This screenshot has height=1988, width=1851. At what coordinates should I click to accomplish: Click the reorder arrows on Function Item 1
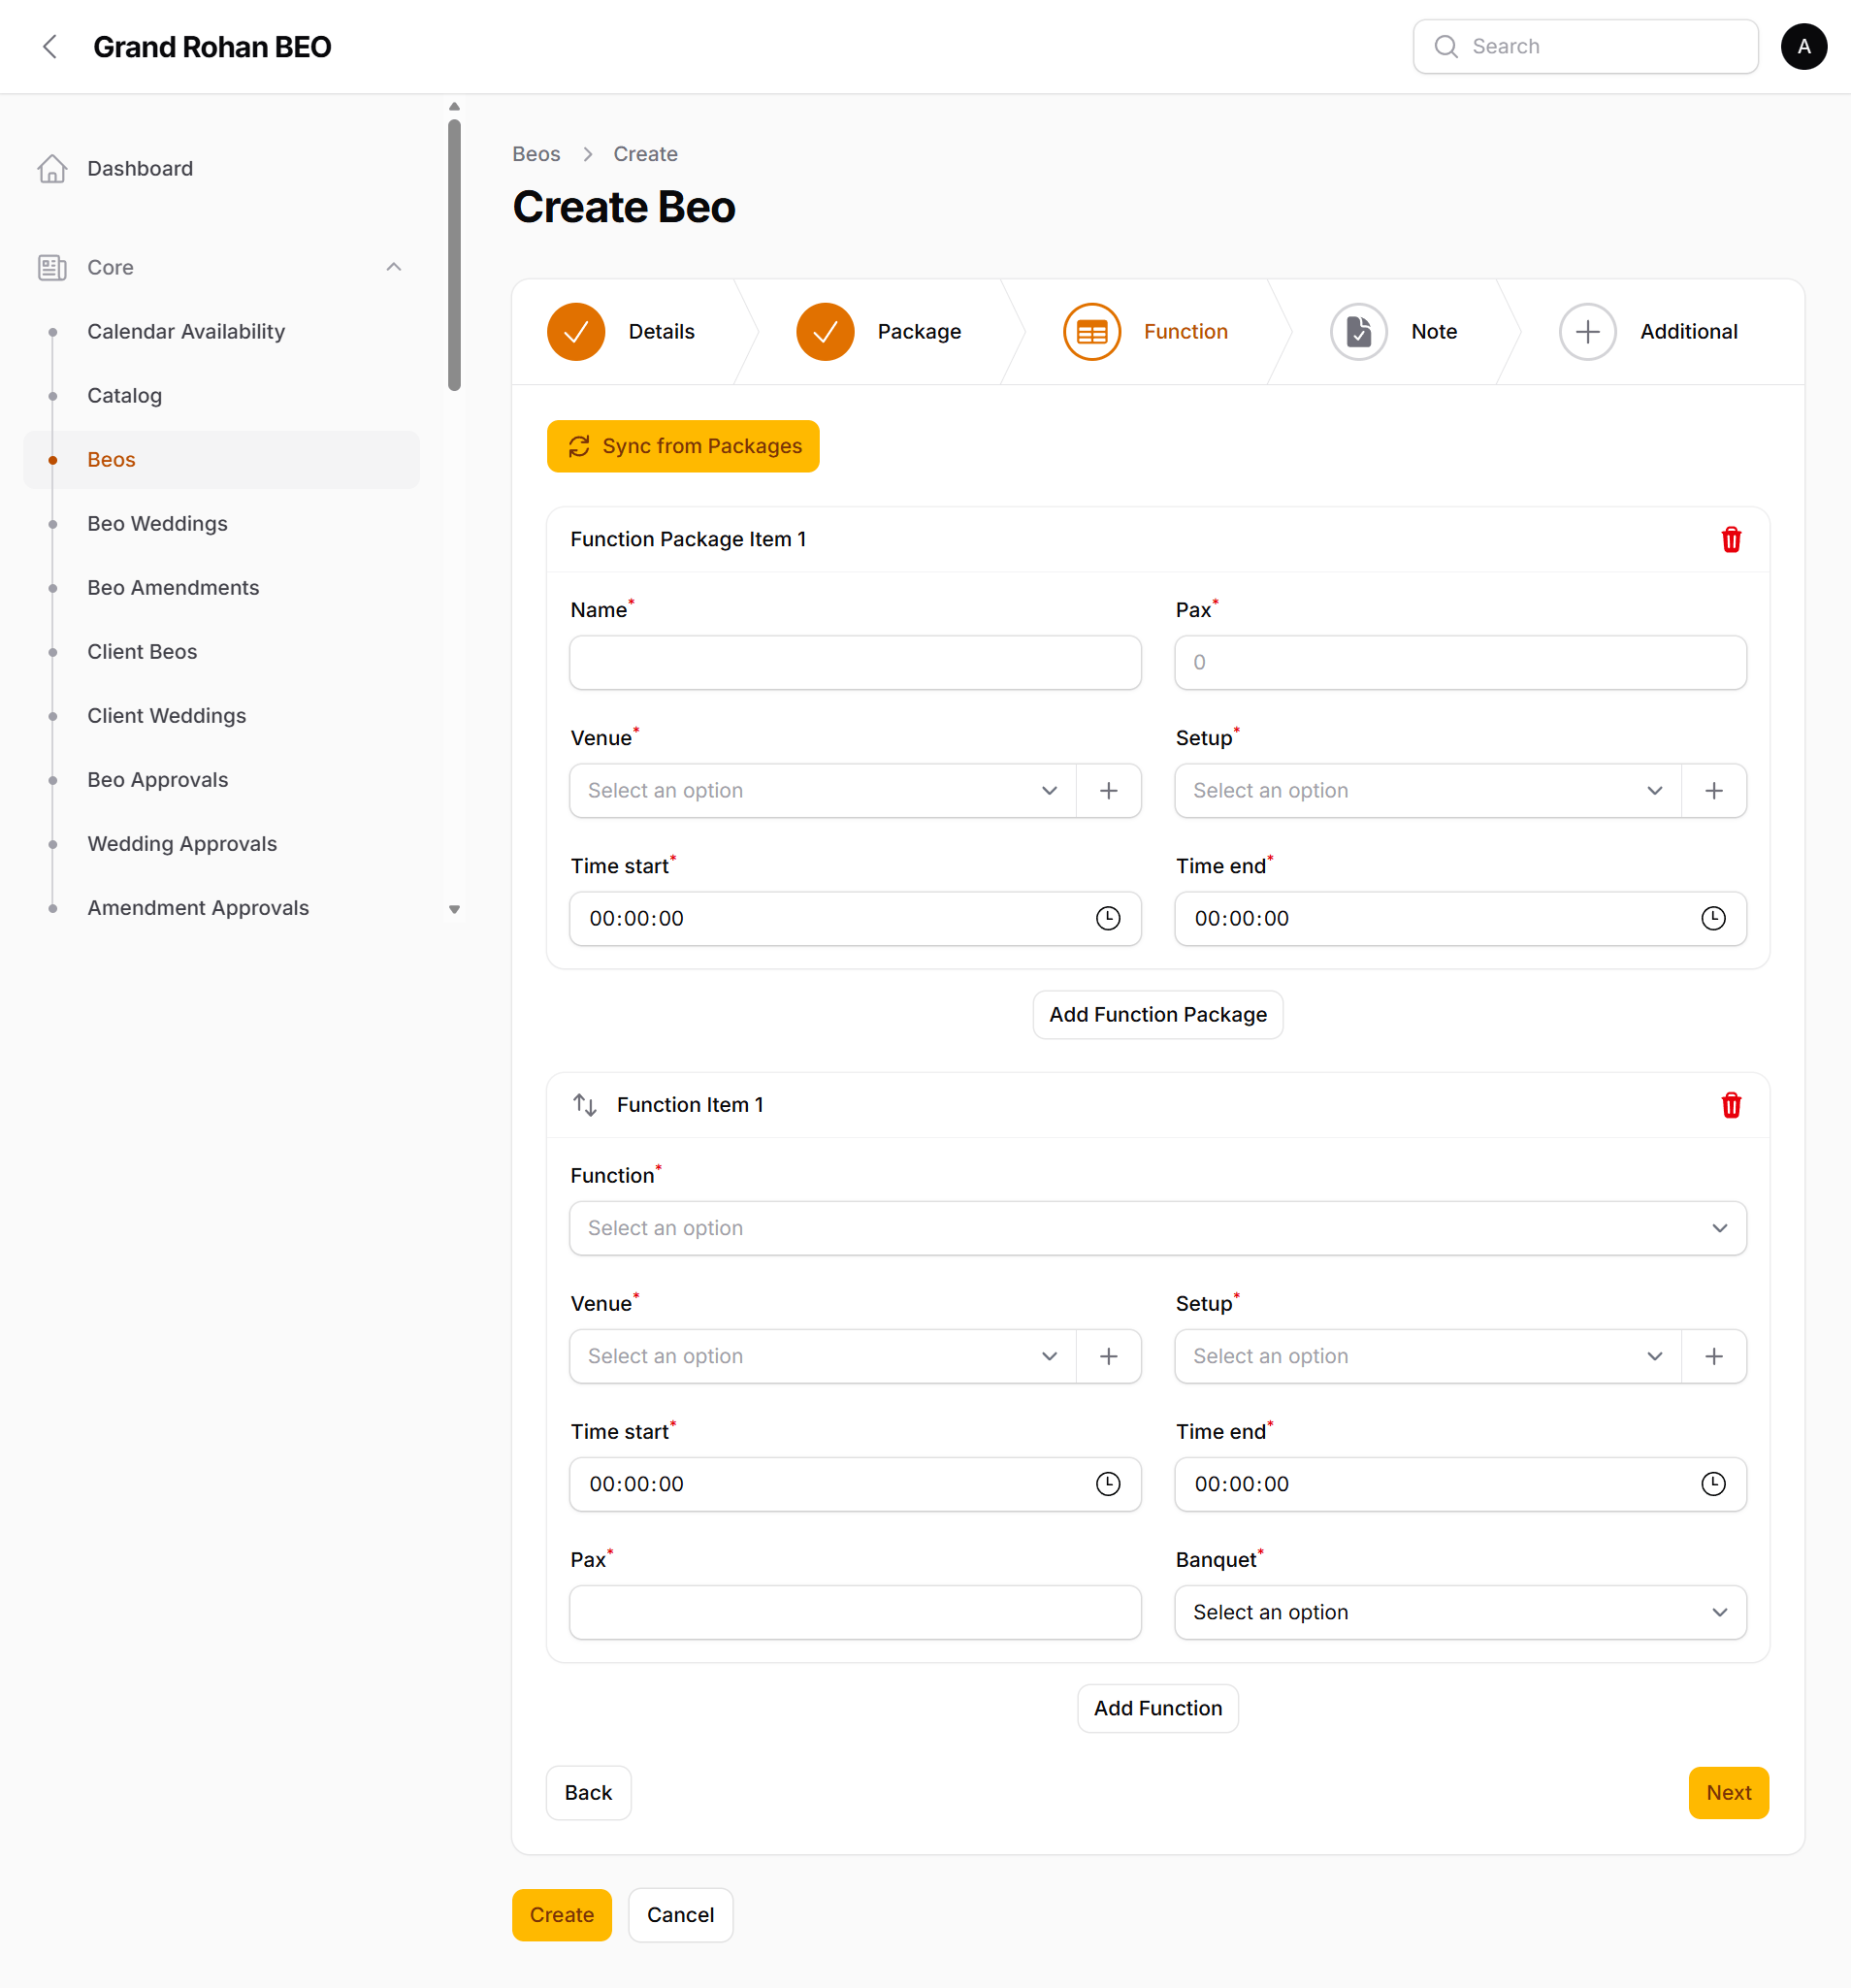pos(585,1105)
